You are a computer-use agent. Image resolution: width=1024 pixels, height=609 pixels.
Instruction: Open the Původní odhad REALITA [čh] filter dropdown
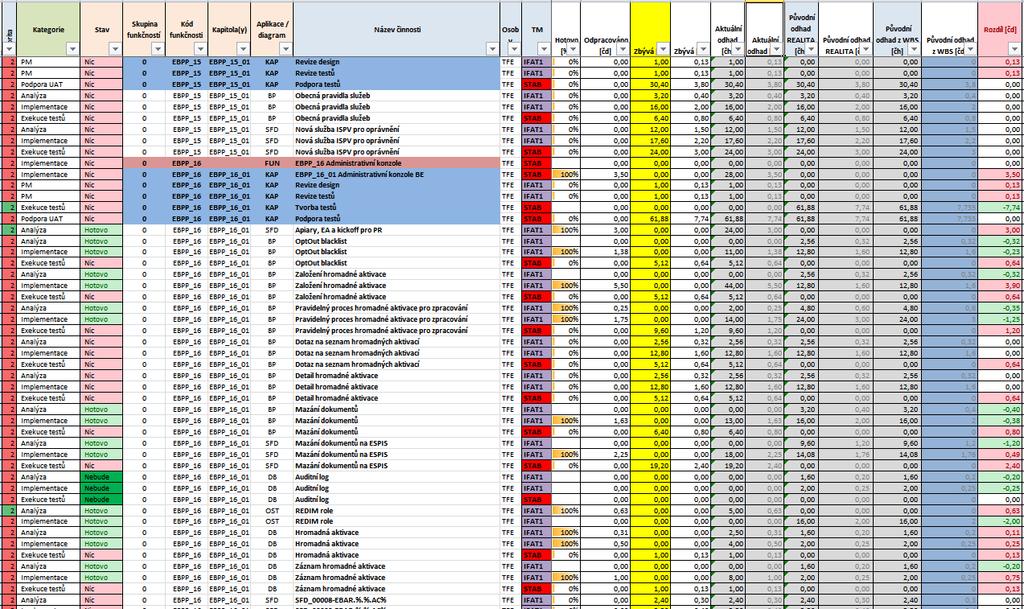click(x=810, y=50)
